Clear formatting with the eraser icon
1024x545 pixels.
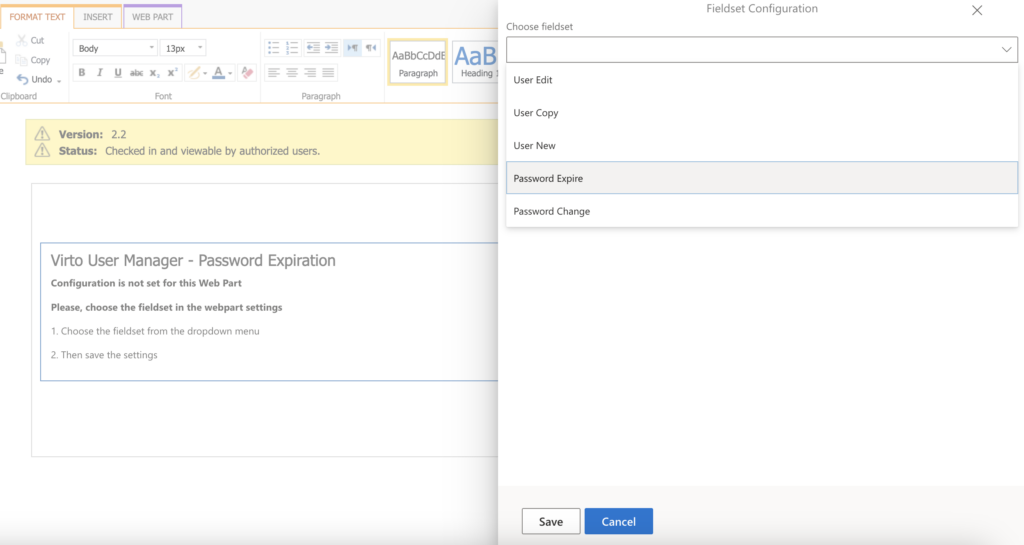click(247, 73)
